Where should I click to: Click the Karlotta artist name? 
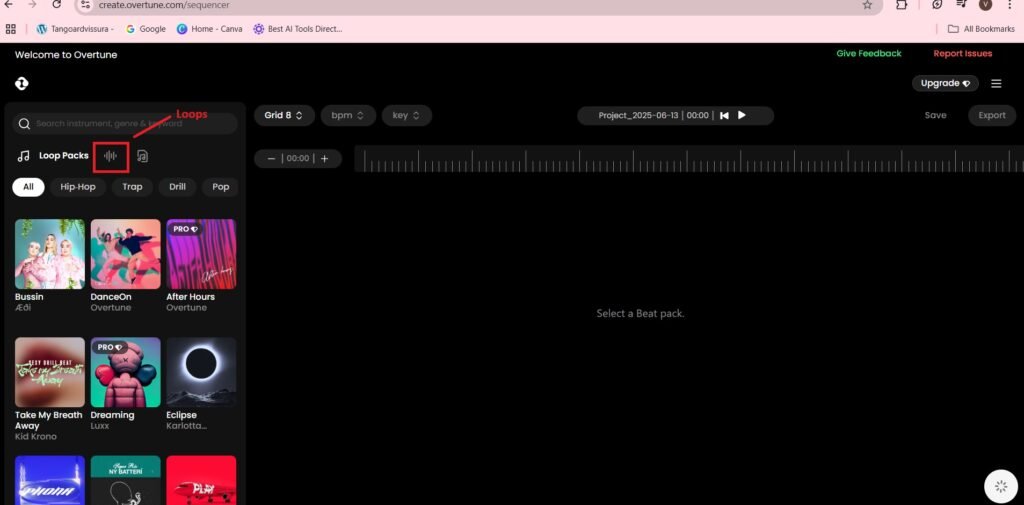point(186,426)
